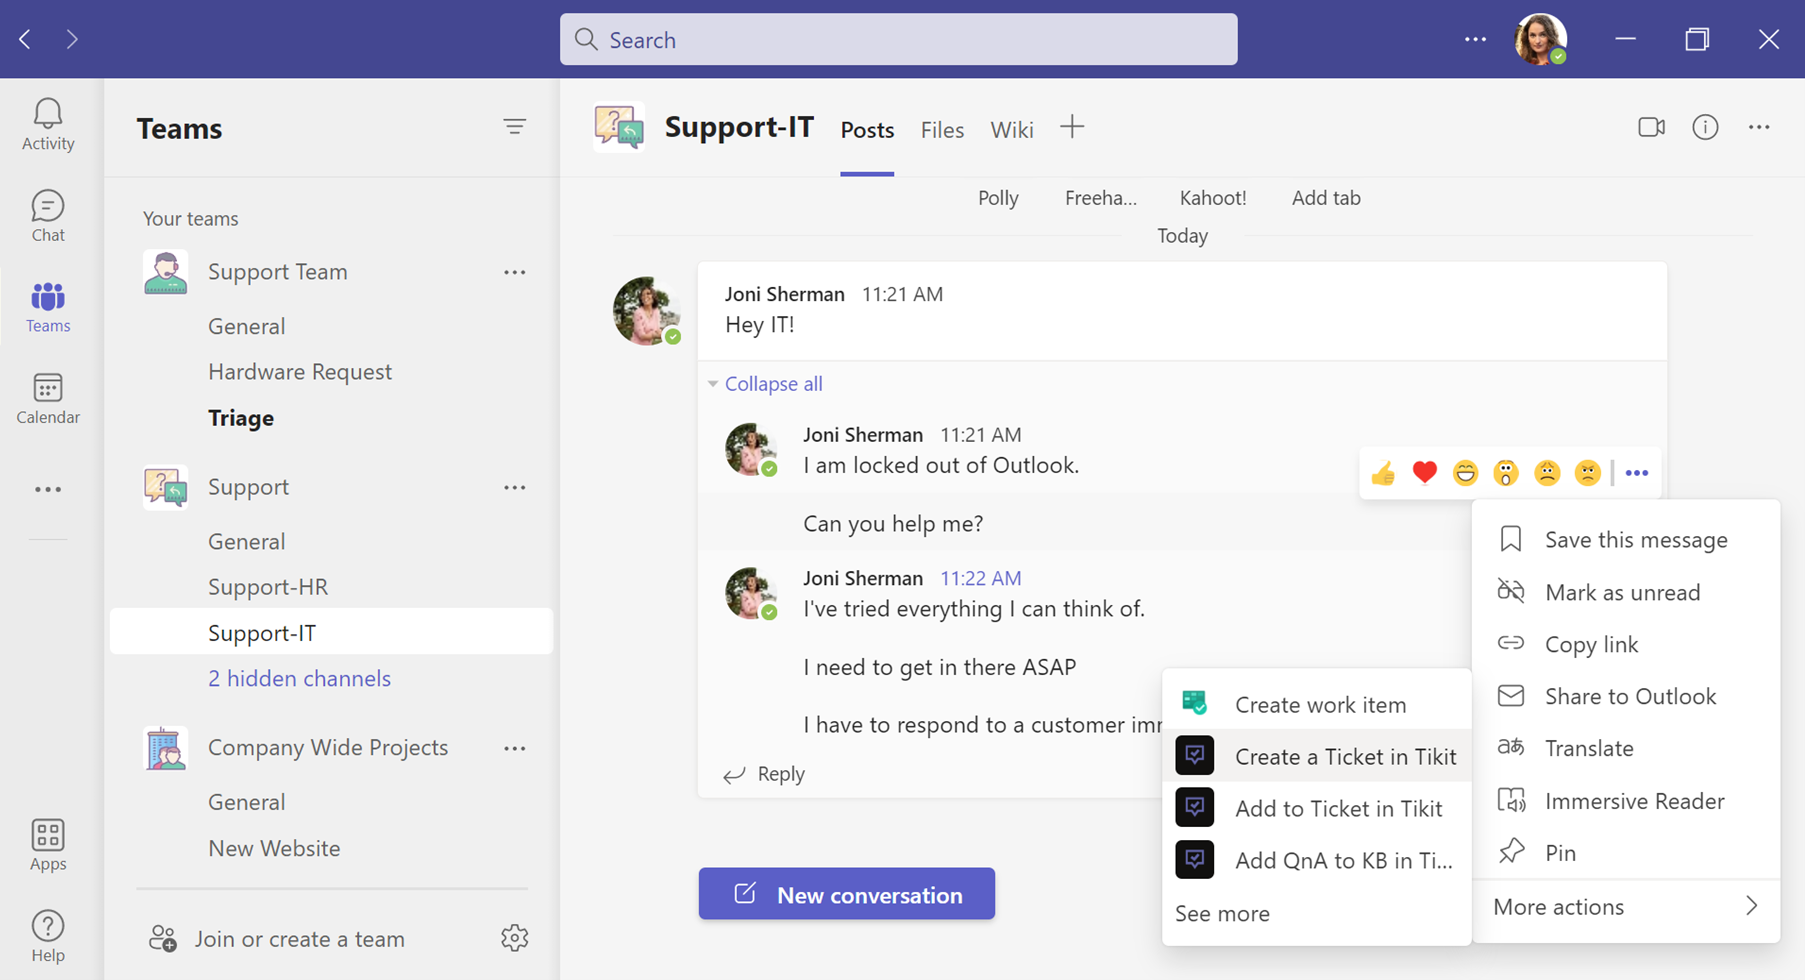Switch to the Files tab

click(942, 130)
